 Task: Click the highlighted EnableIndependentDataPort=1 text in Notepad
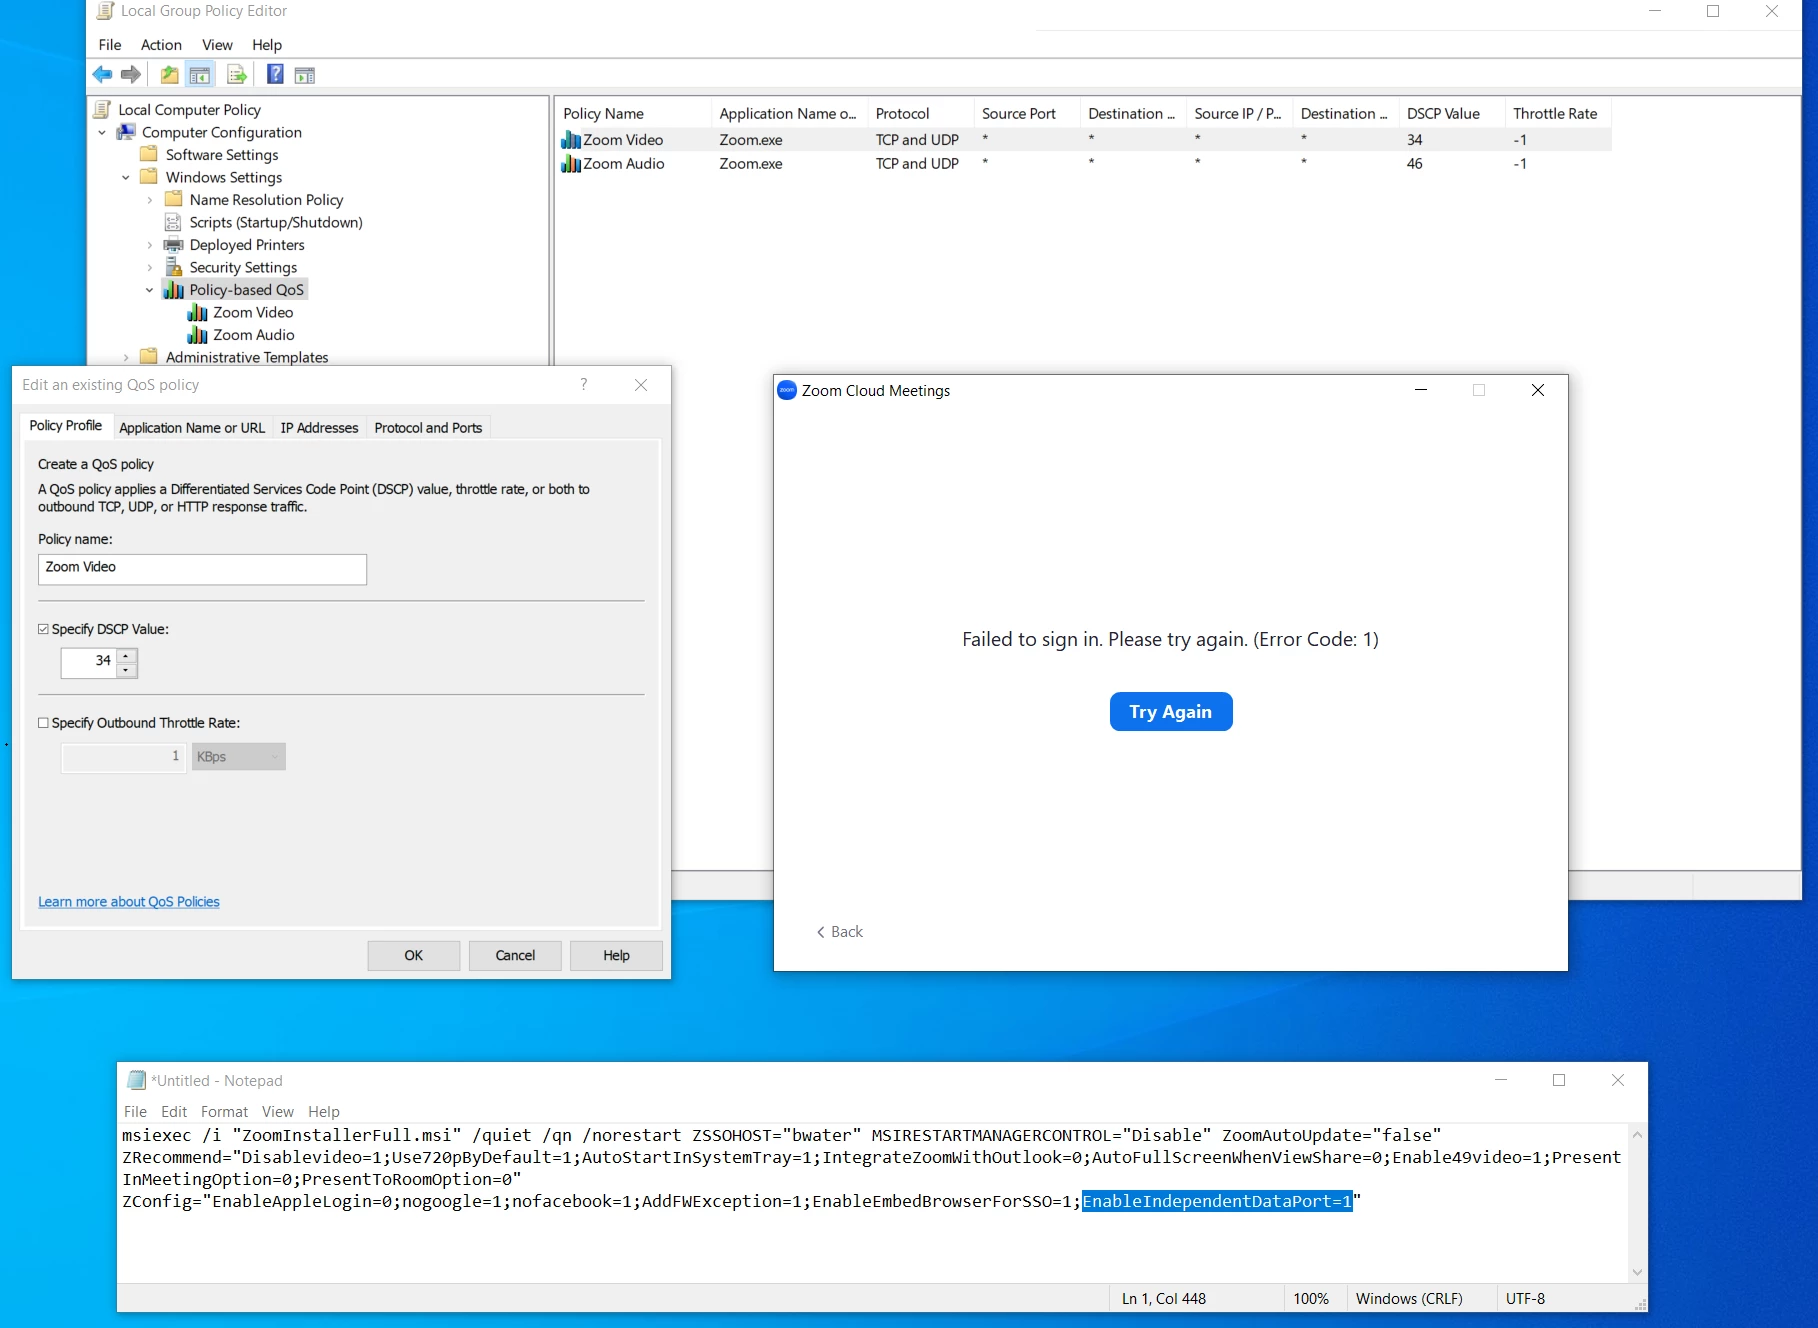(1217, 1201)
